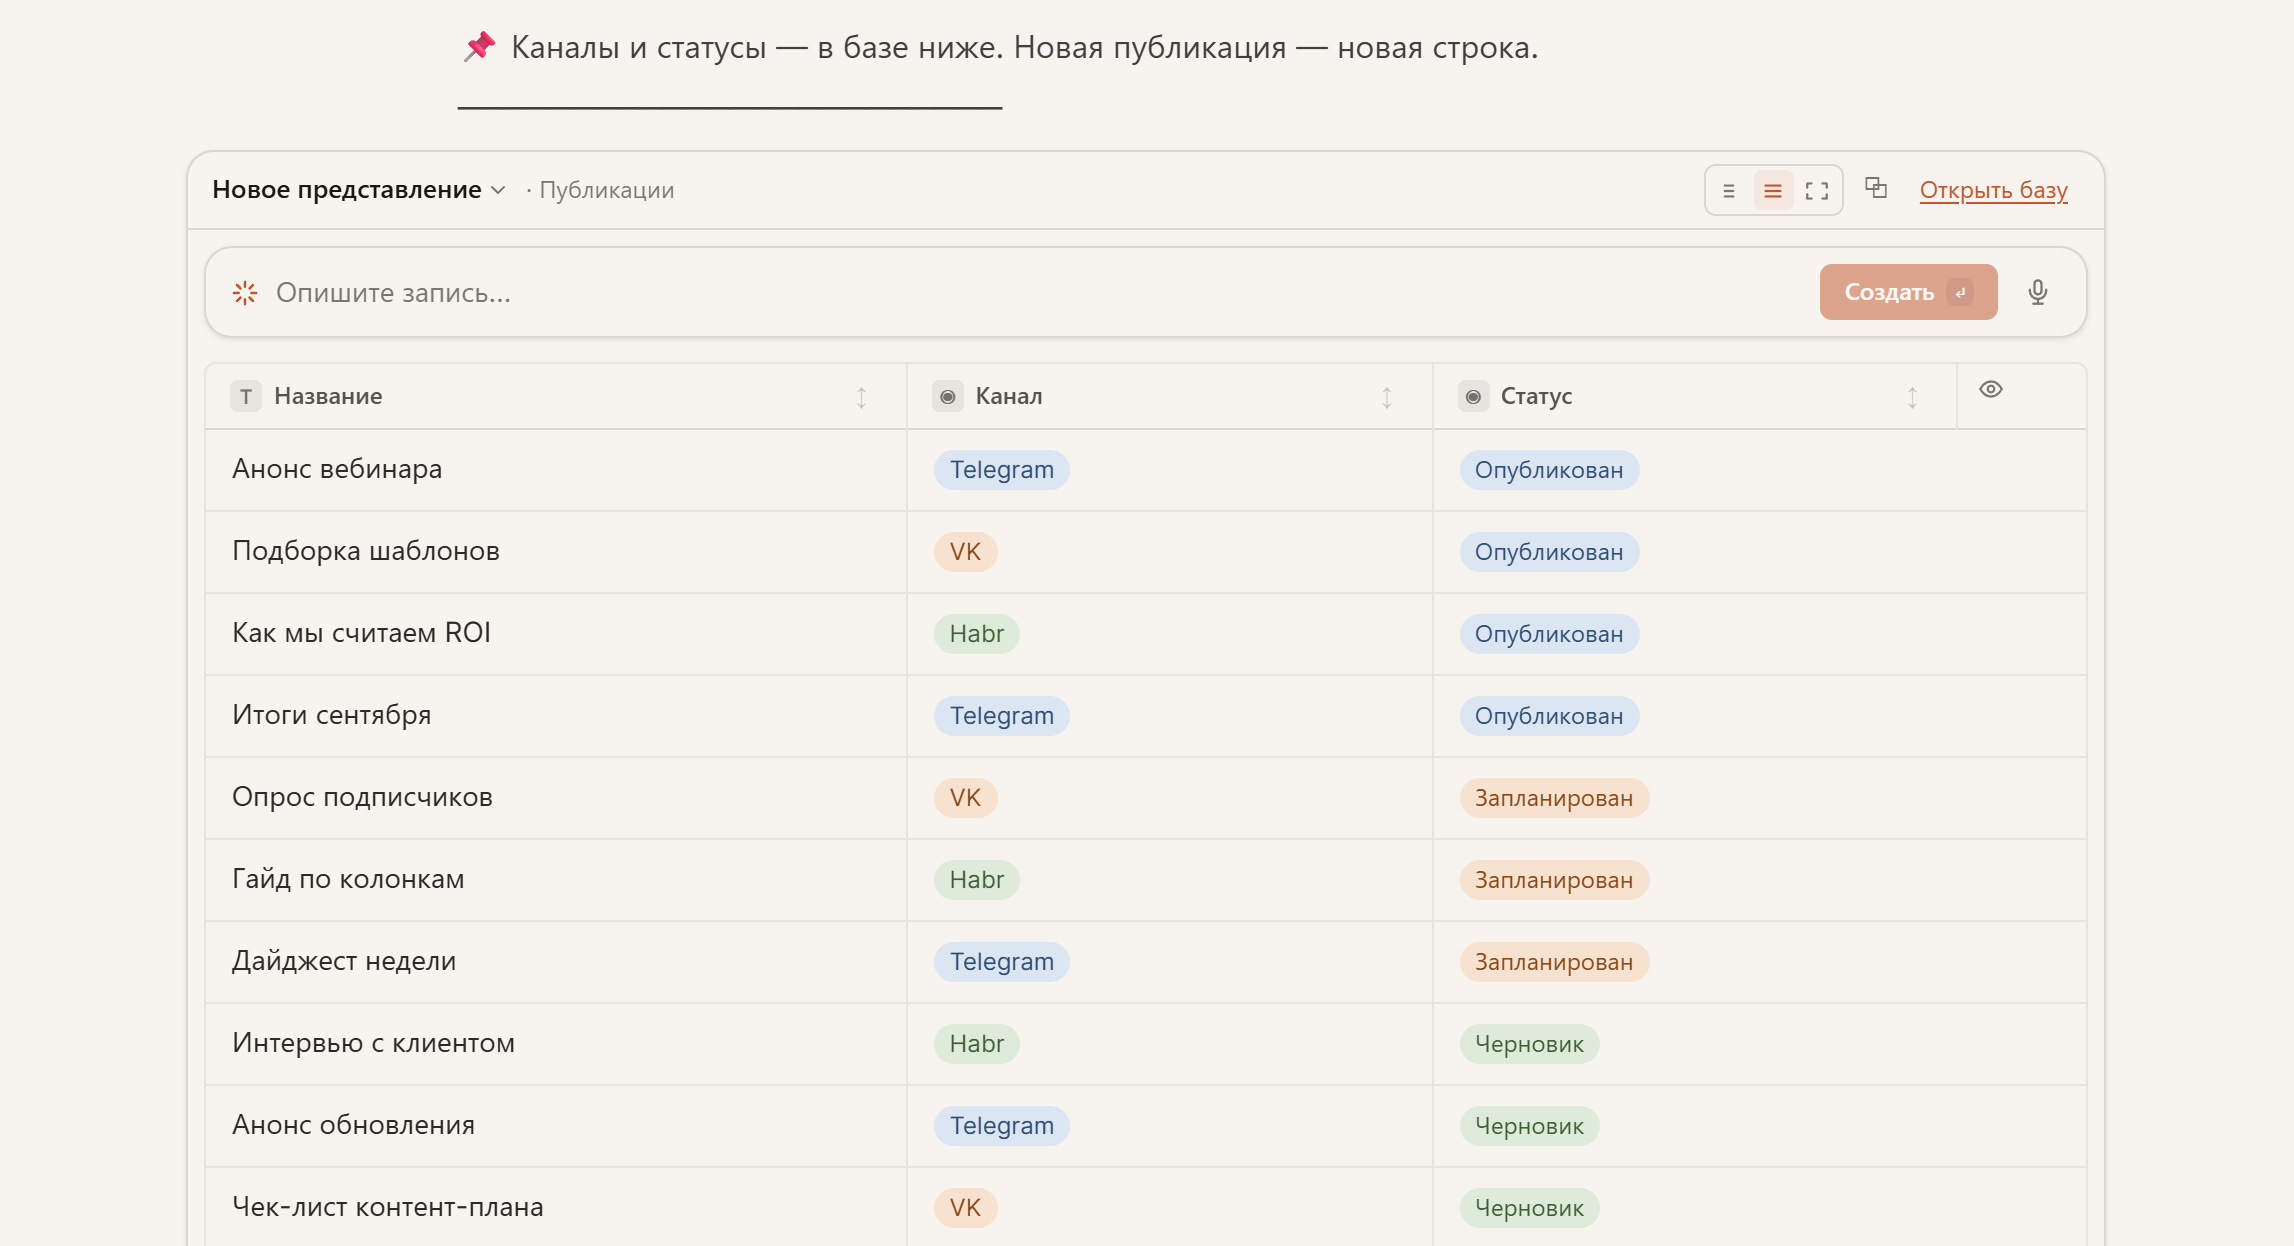
Task: Open the Гайд по колонкам record
Action: pyautogui.click(x=348, y=879)
